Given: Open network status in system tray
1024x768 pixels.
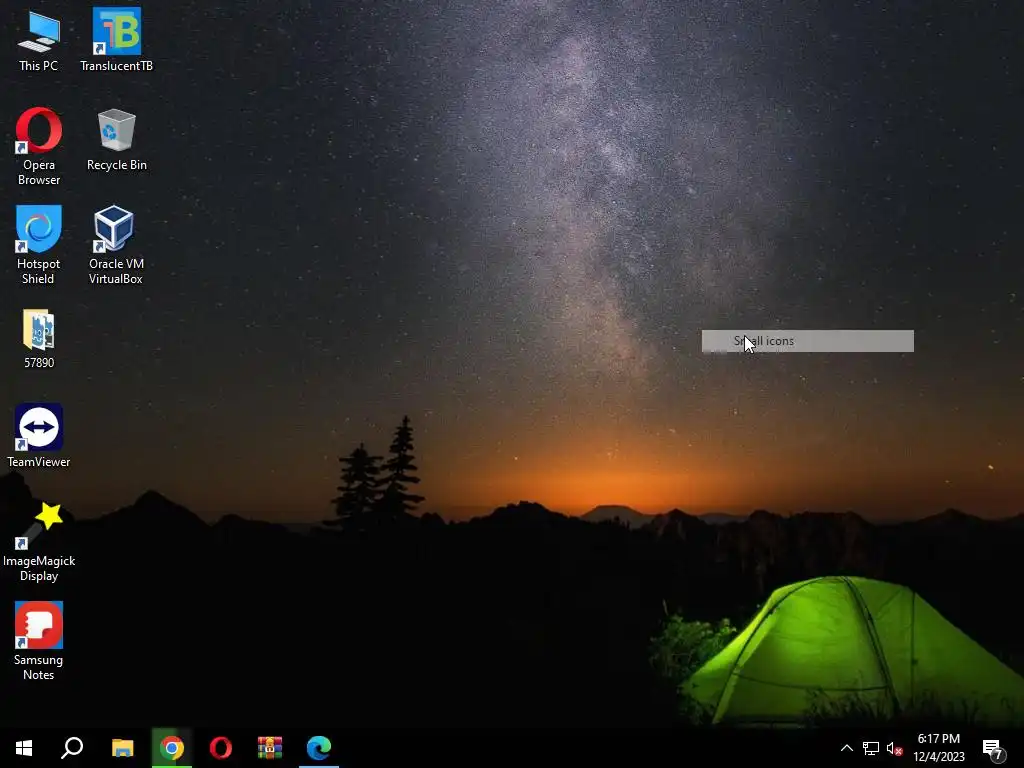Looking at the screenshot, I should [871, 748].
